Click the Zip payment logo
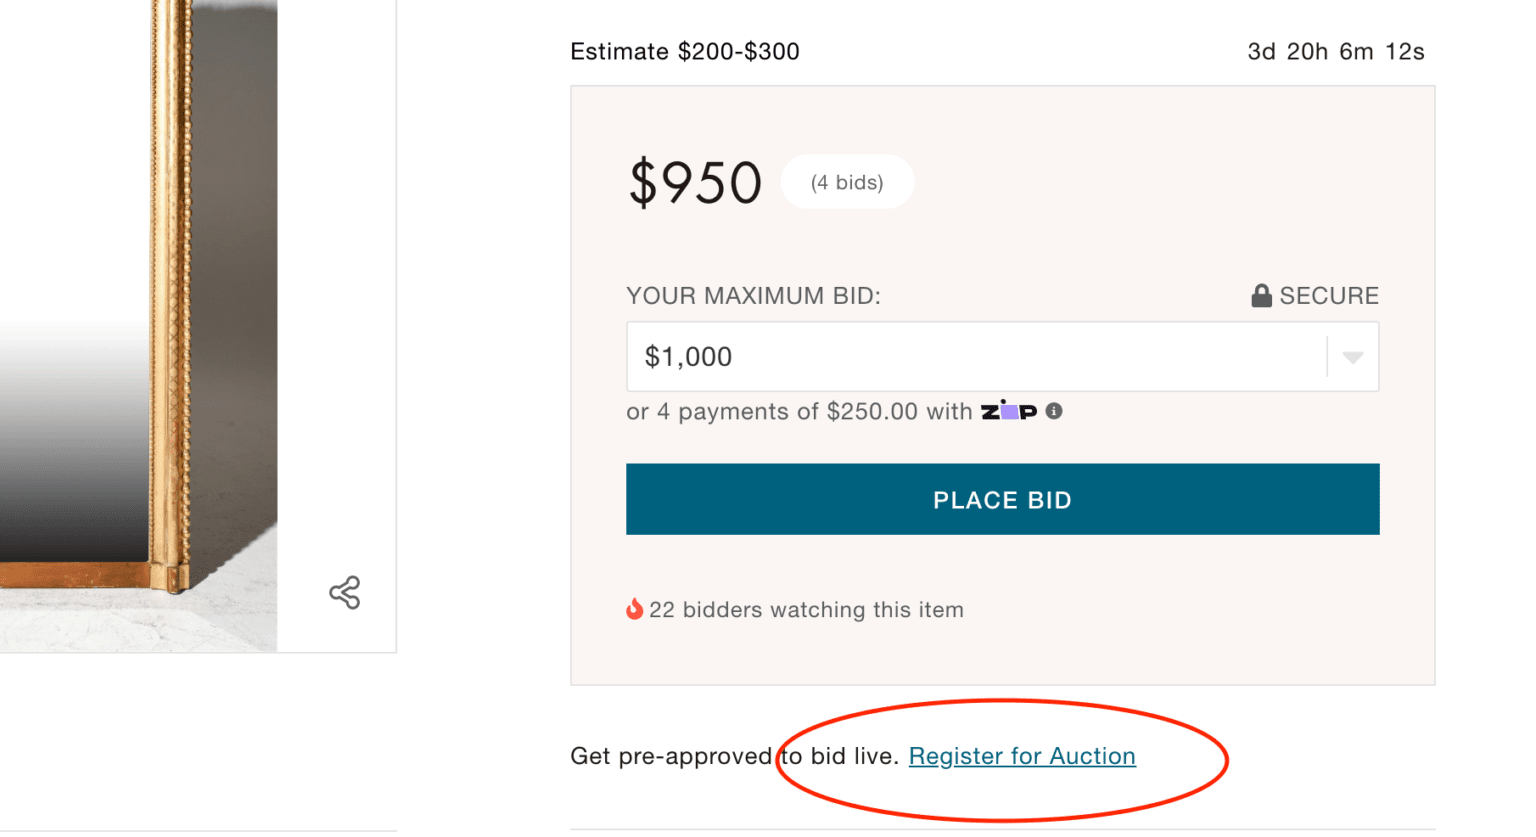Image resolution: width=1536 pixels, height=837 pixels. pos(1012,410)
